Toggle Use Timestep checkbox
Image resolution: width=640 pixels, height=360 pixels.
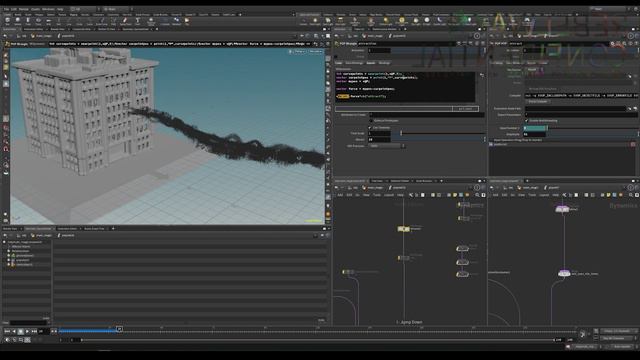[x=370, y=128]
